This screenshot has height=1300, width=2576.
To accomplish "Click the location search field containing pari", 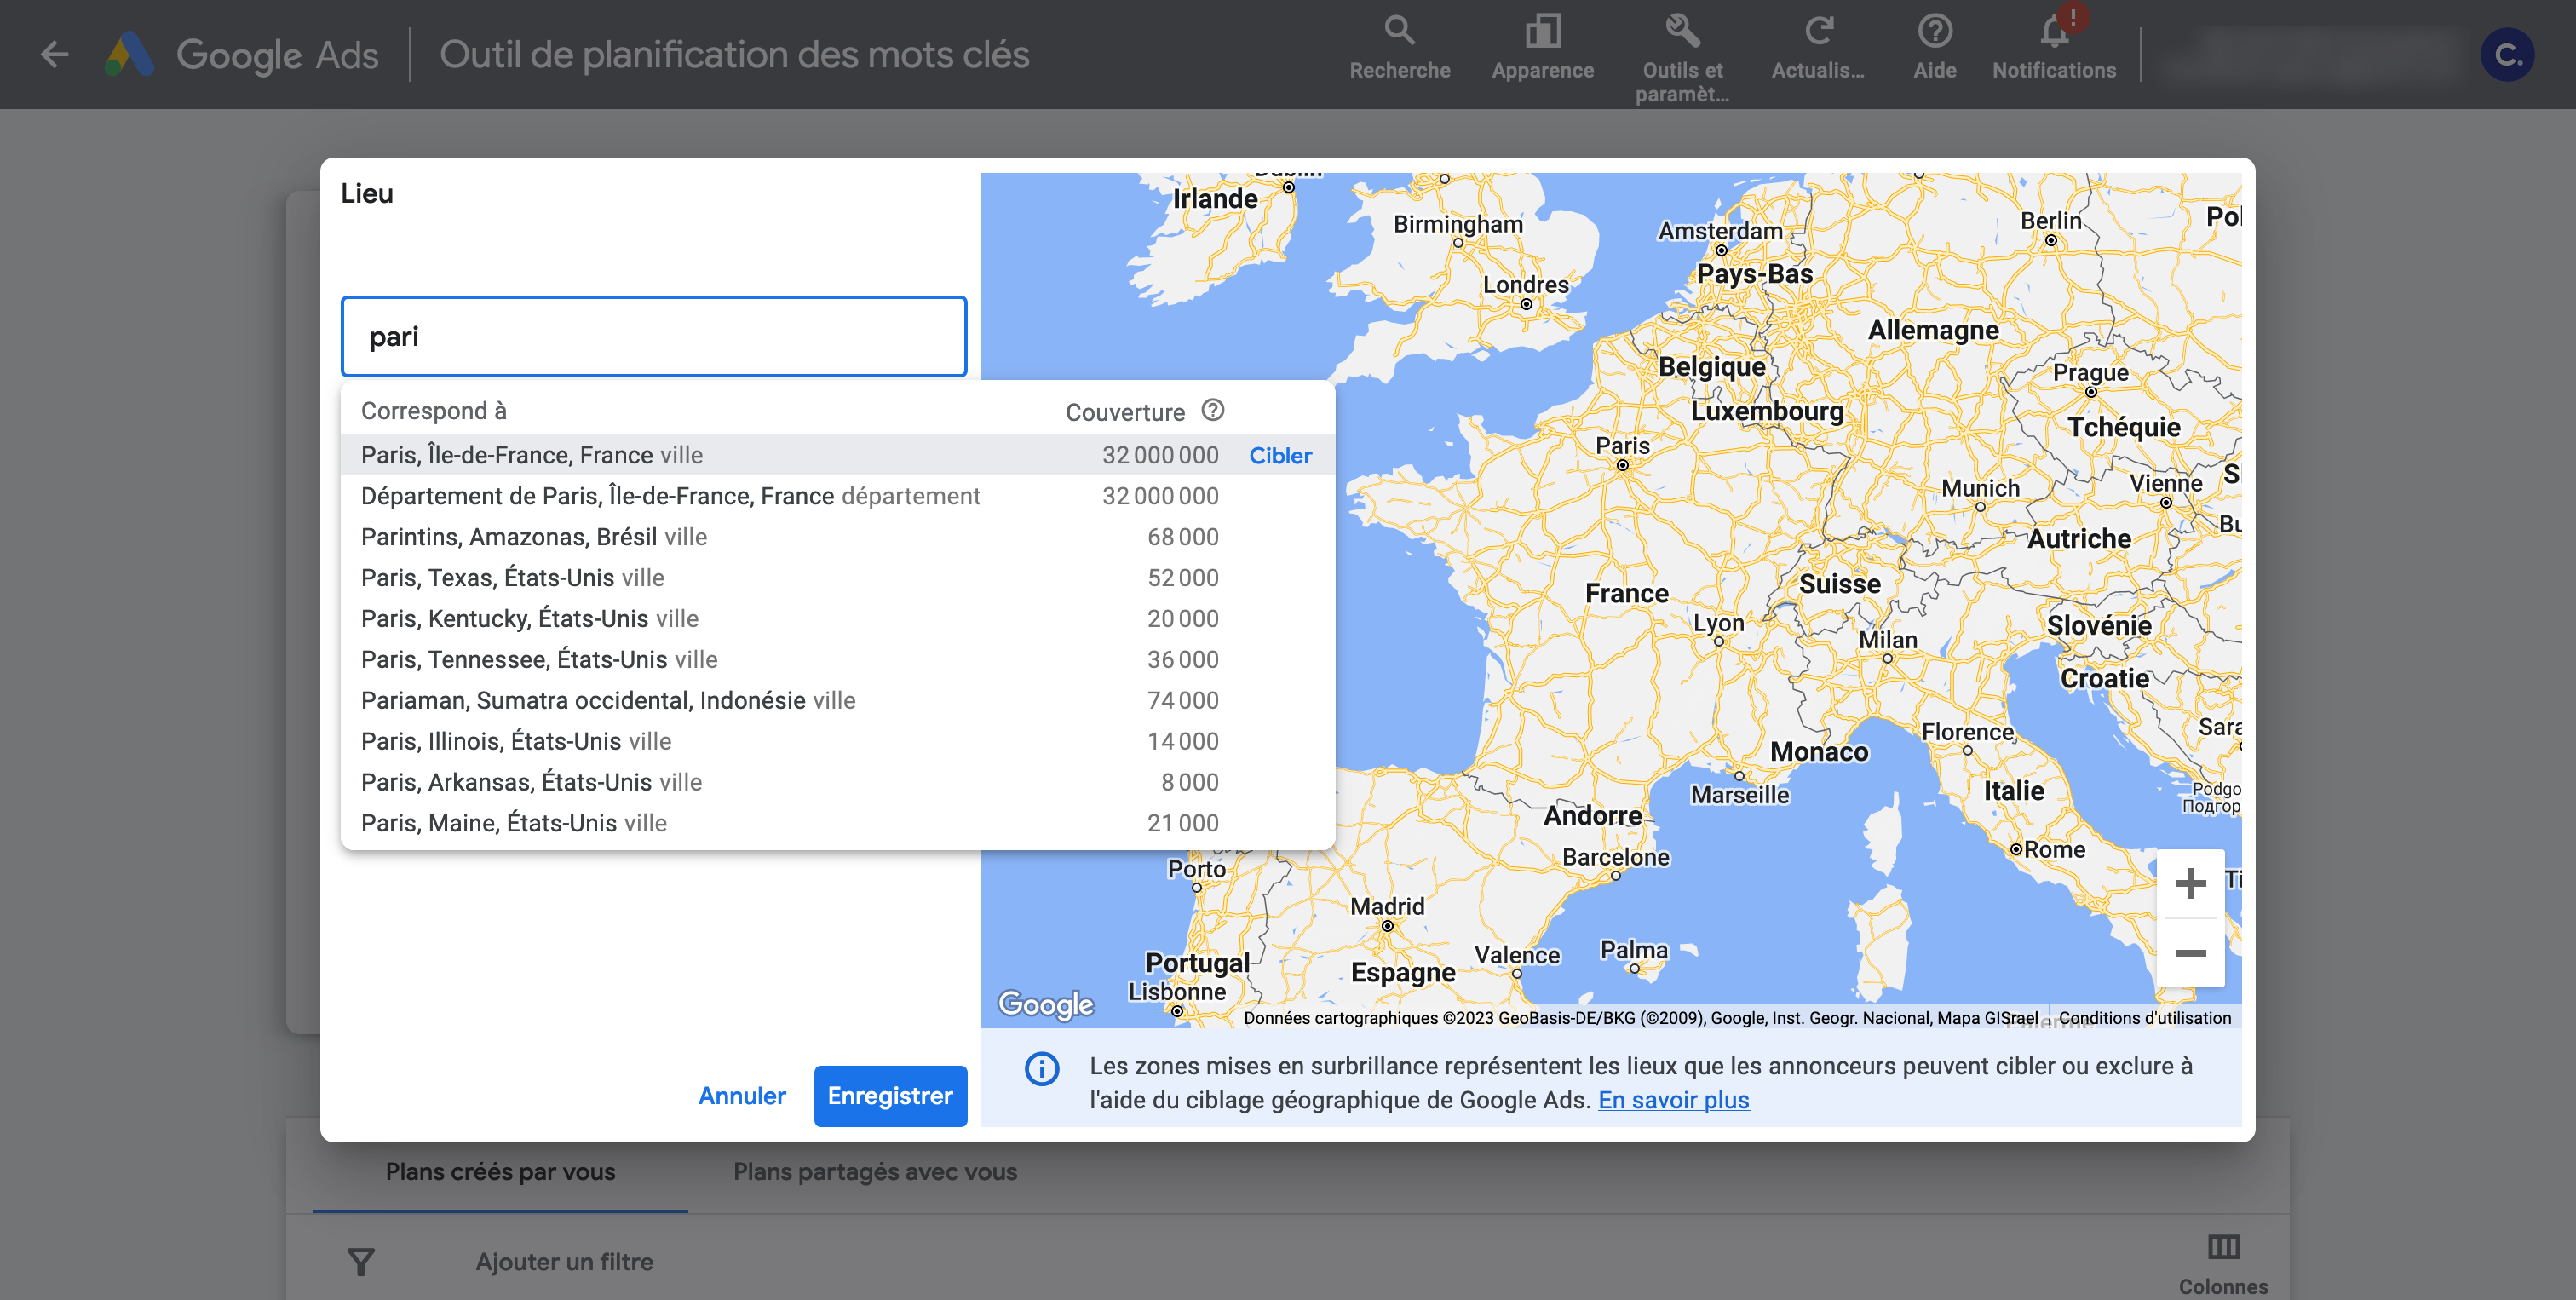I will click(x=654, y=336).
